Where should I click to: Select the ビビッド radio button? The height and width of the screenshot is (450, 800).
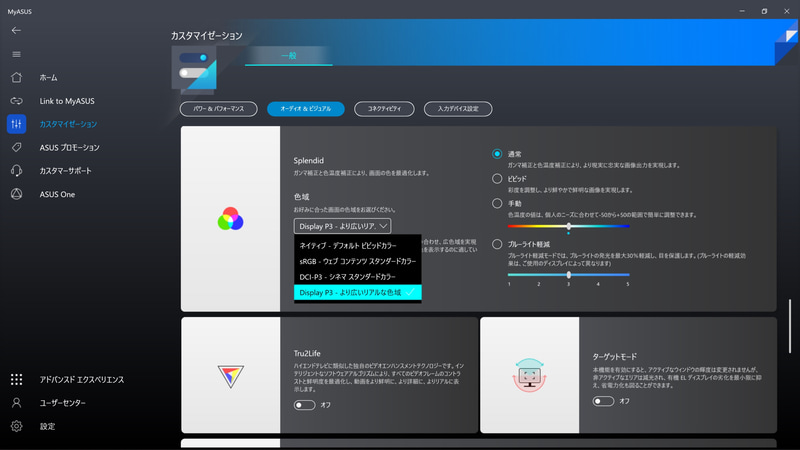pyautogui.click(x=497, y=179)
